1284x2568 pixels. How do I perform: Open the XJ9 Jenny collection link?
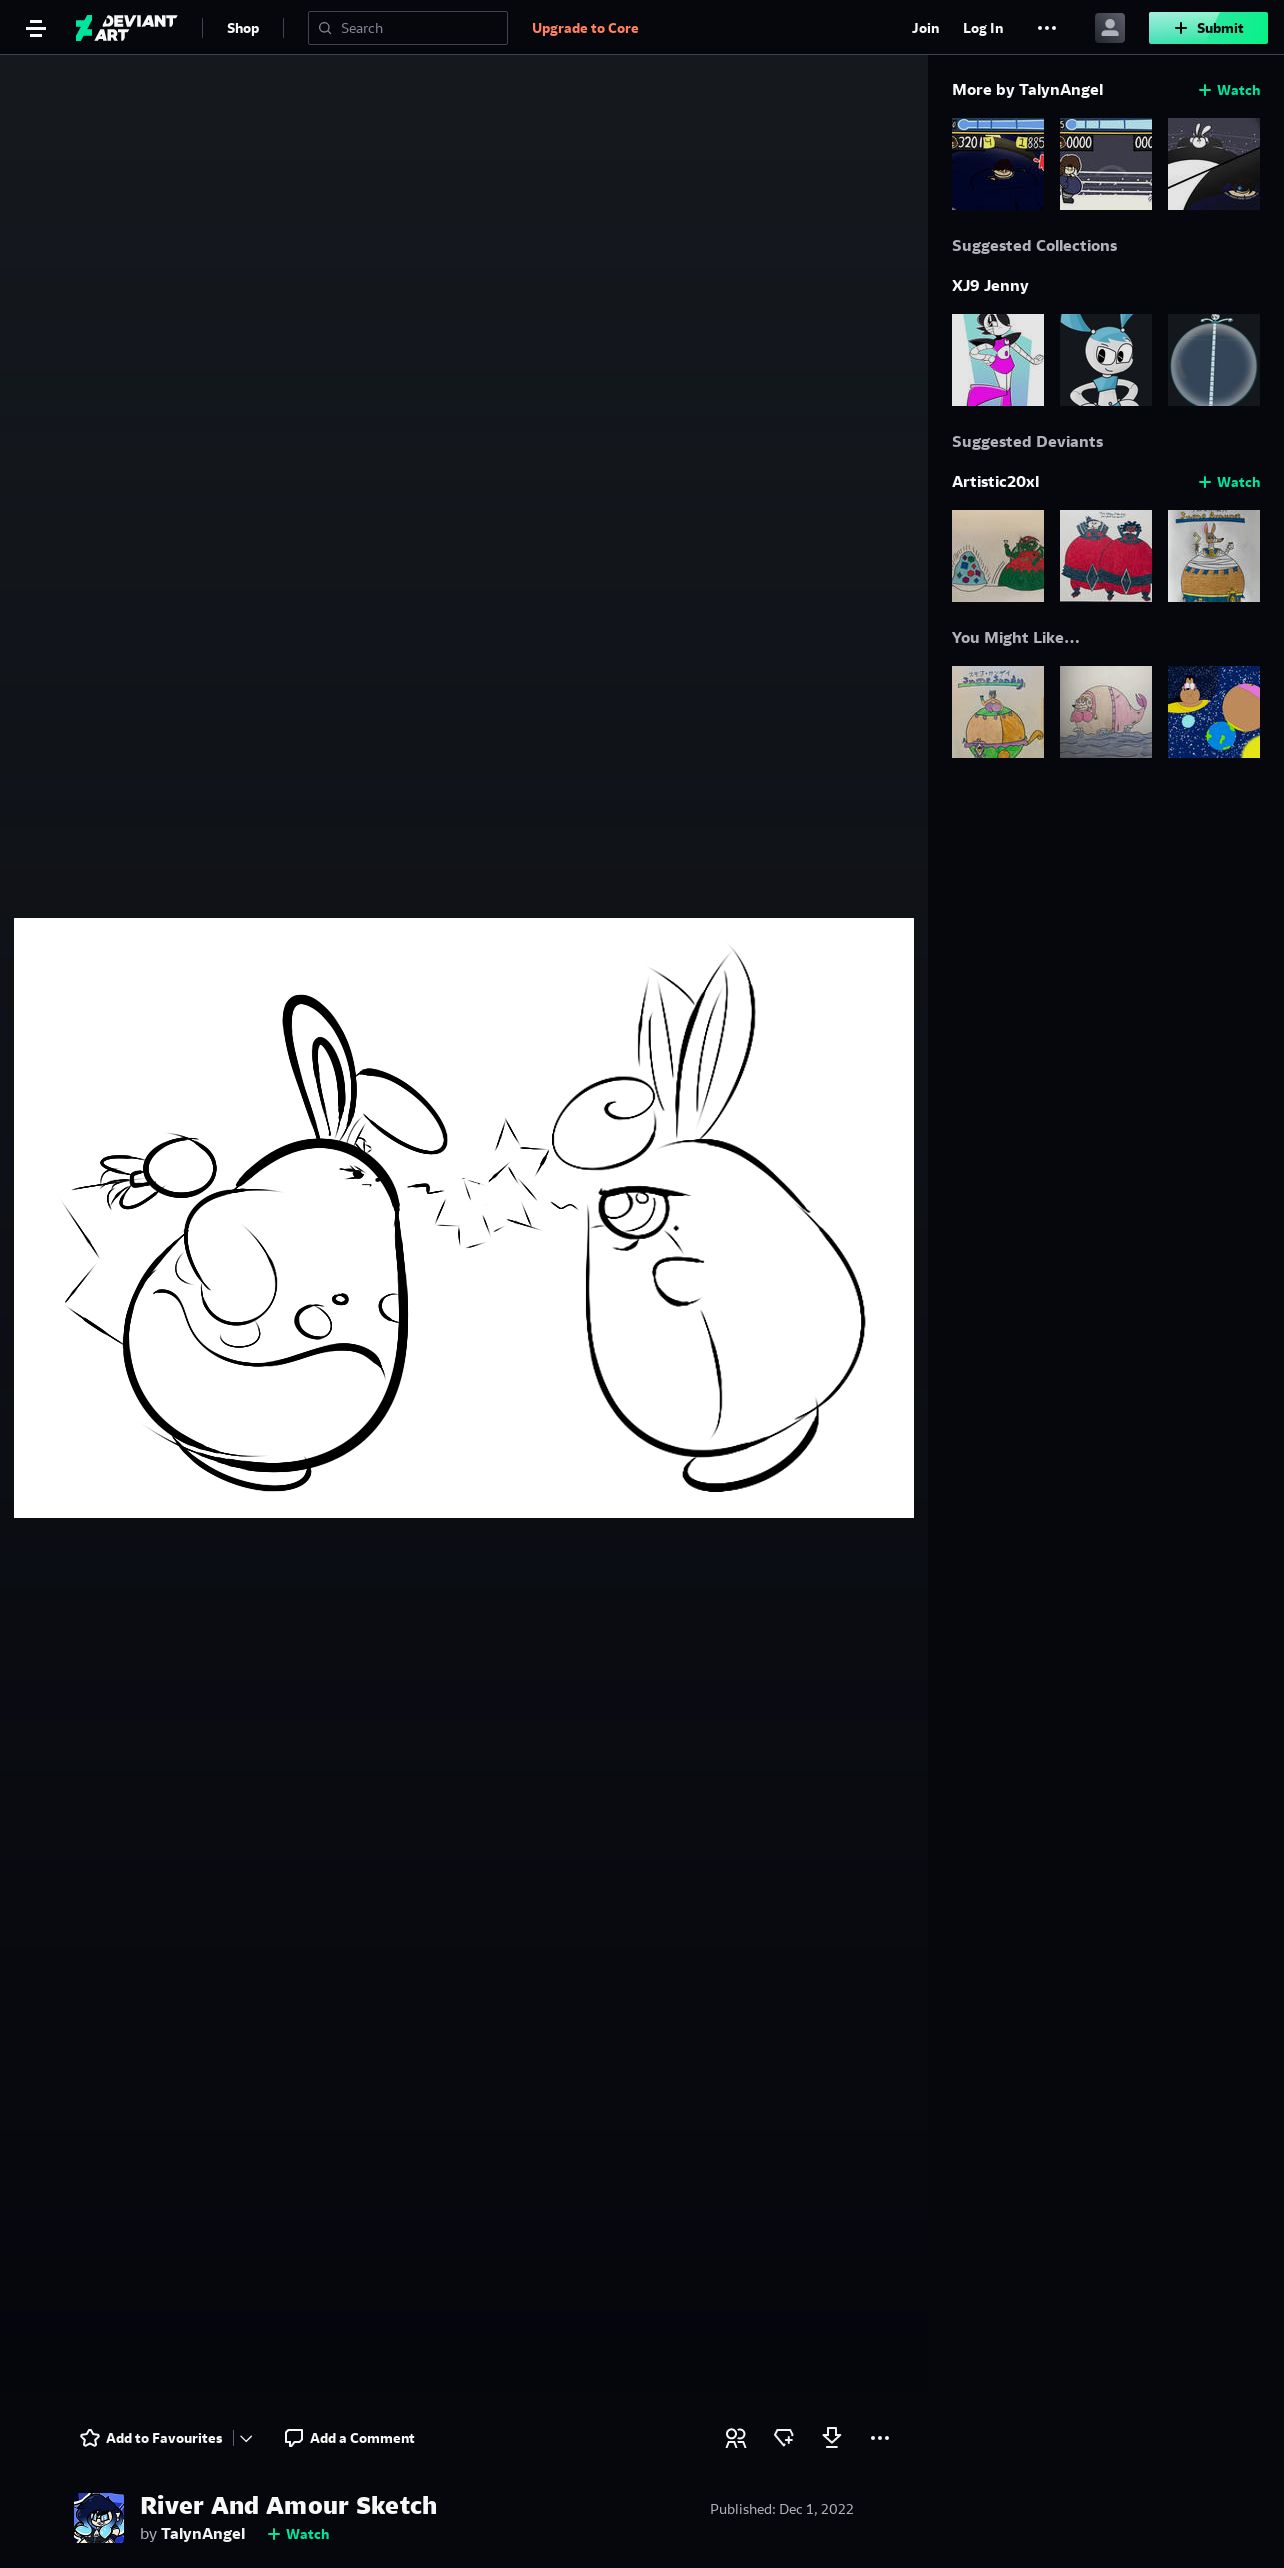(x=990, y=285)
